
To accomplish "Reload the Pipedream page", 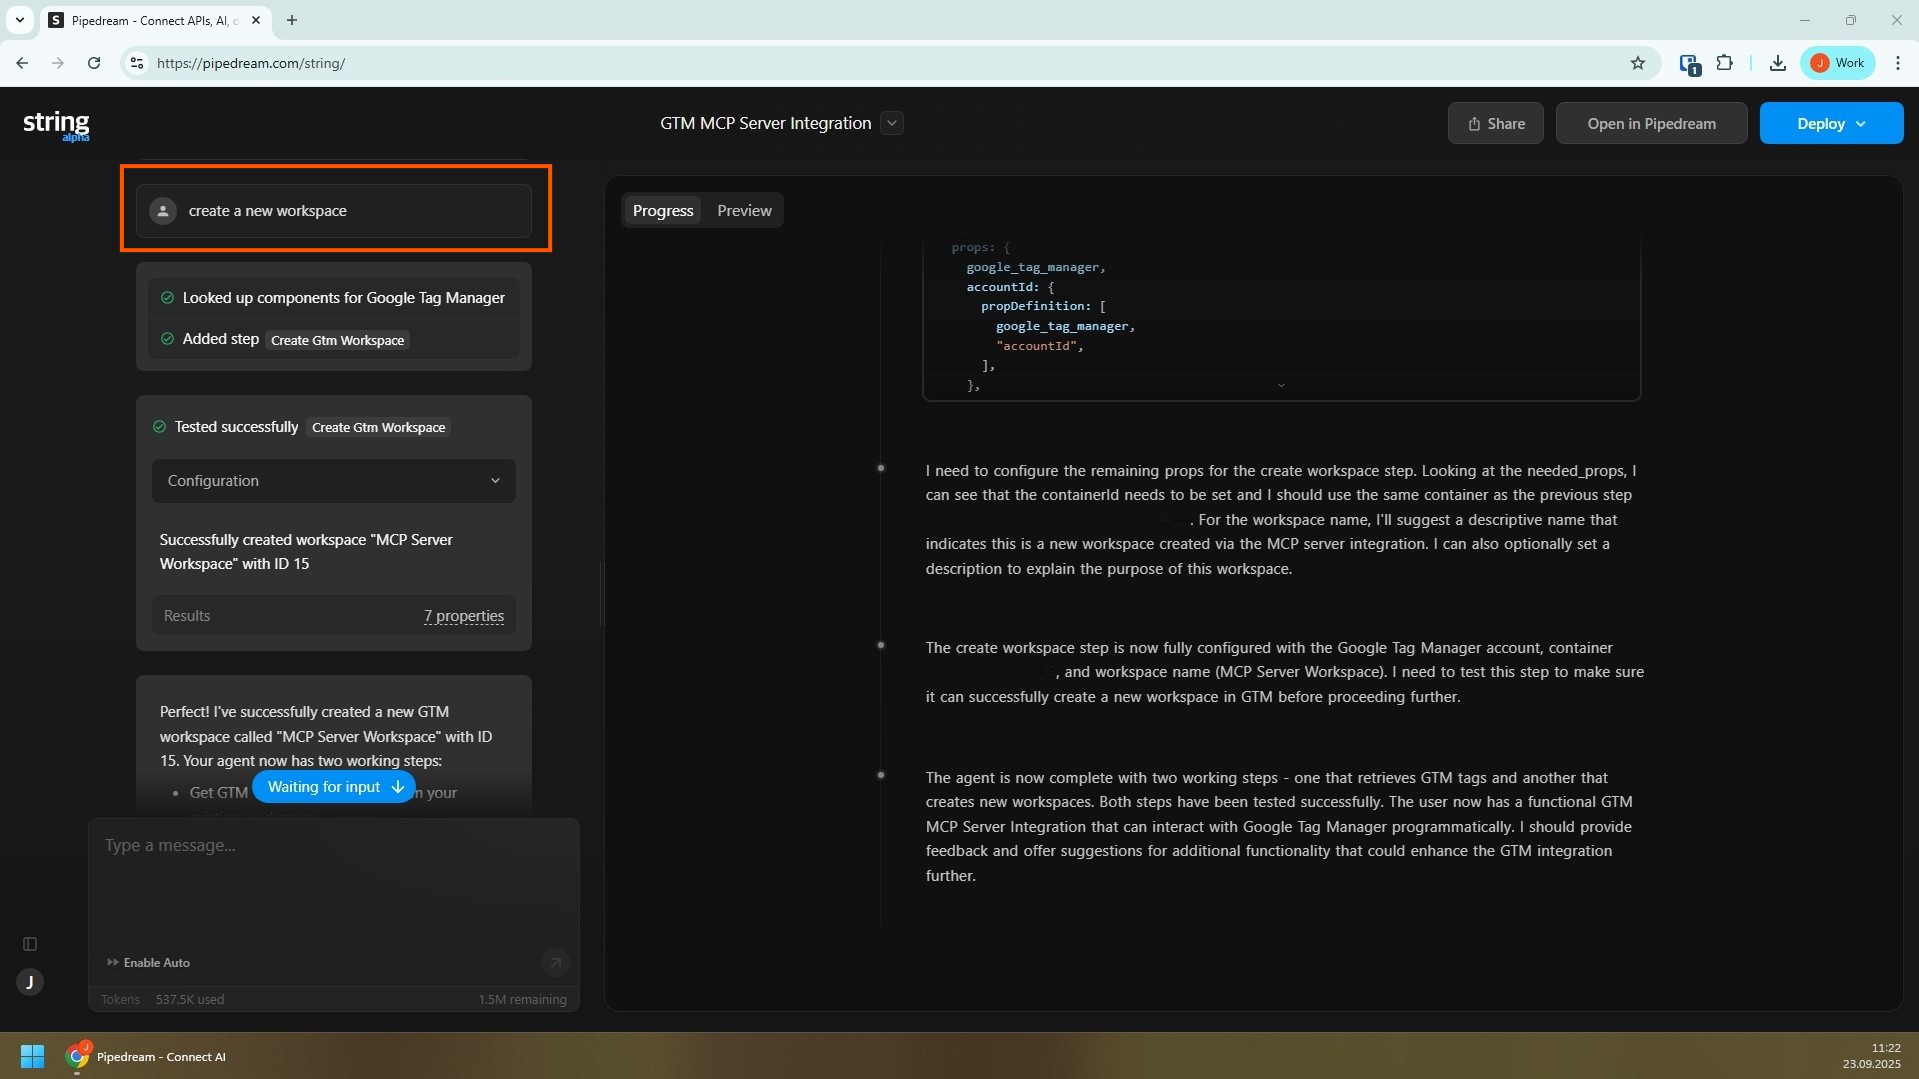I will 94,63.
